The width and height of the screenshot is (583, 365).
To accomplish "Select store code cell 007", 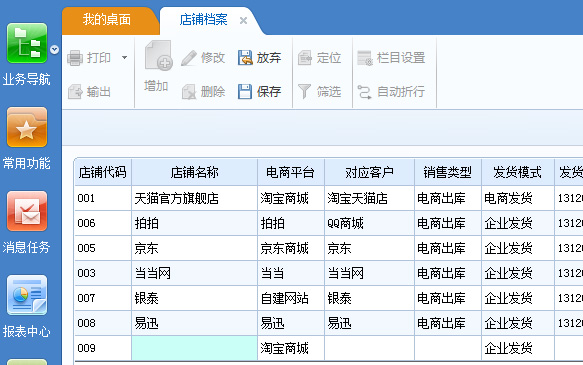I will coord(103,298).
